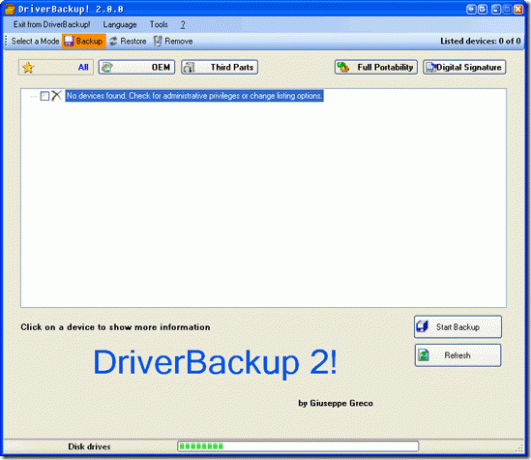
Task: Open the Language menu
Action: pos(120,24)
